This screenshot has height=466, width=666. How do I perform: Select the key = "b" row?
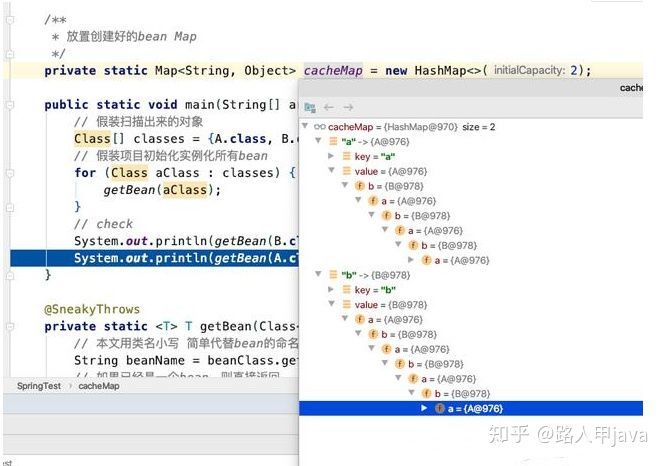tap(471, 290)
